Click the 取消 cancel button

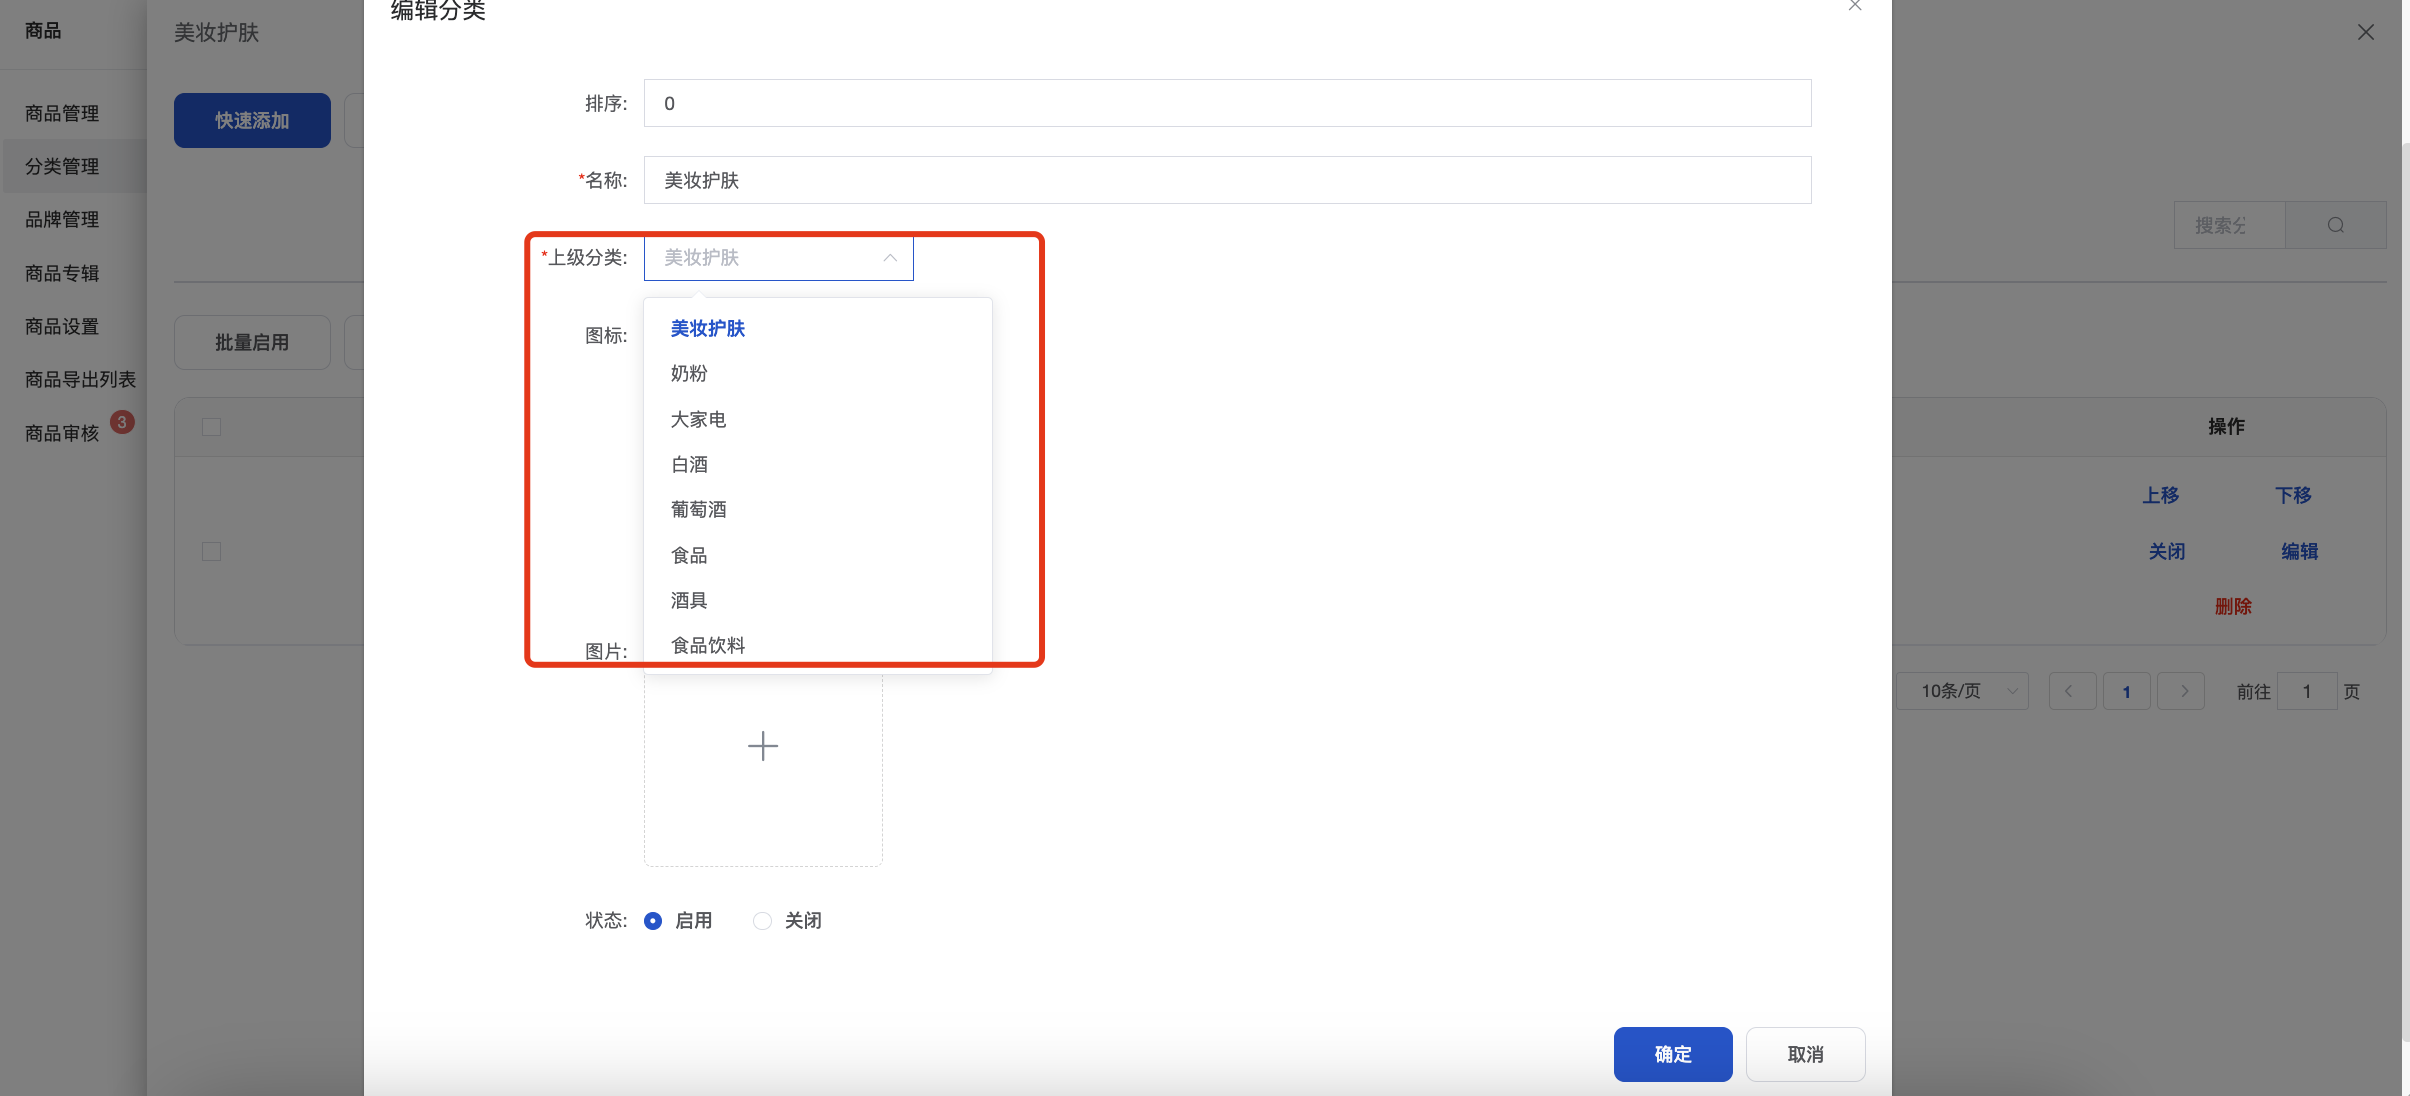(x=1805, y=1054)
